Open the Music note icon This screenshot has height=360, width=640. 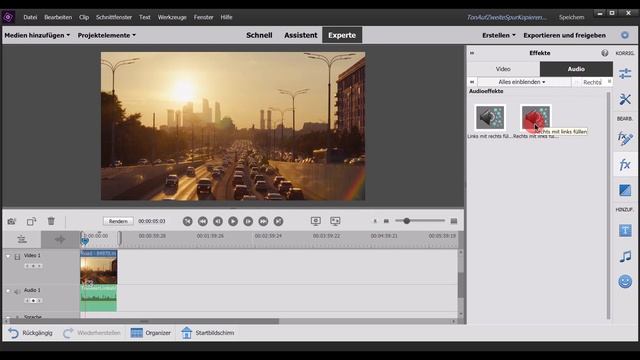tap(625, 256)
